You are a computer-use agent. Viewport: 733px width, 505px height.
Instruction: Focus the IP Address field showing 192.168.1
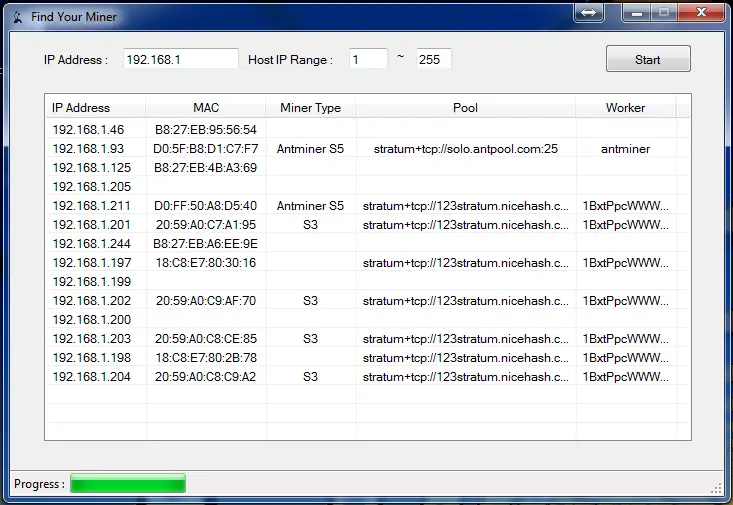click(x=180, y=59)
